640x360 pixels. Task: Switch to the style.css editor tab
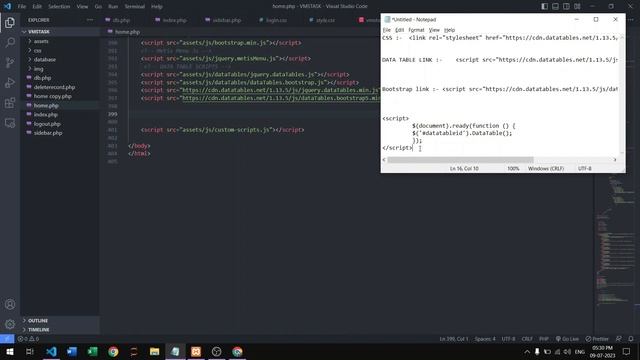pyautogui.click(x=325, y=20)
